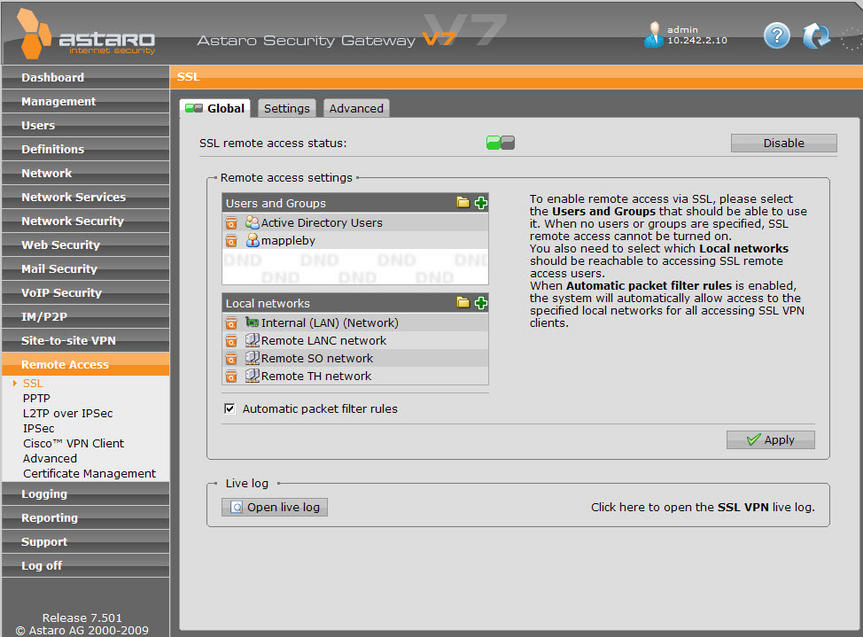The width and height of the screenshot is (863, 637).
Task: Open the Reporting menu
Action: 85,518
